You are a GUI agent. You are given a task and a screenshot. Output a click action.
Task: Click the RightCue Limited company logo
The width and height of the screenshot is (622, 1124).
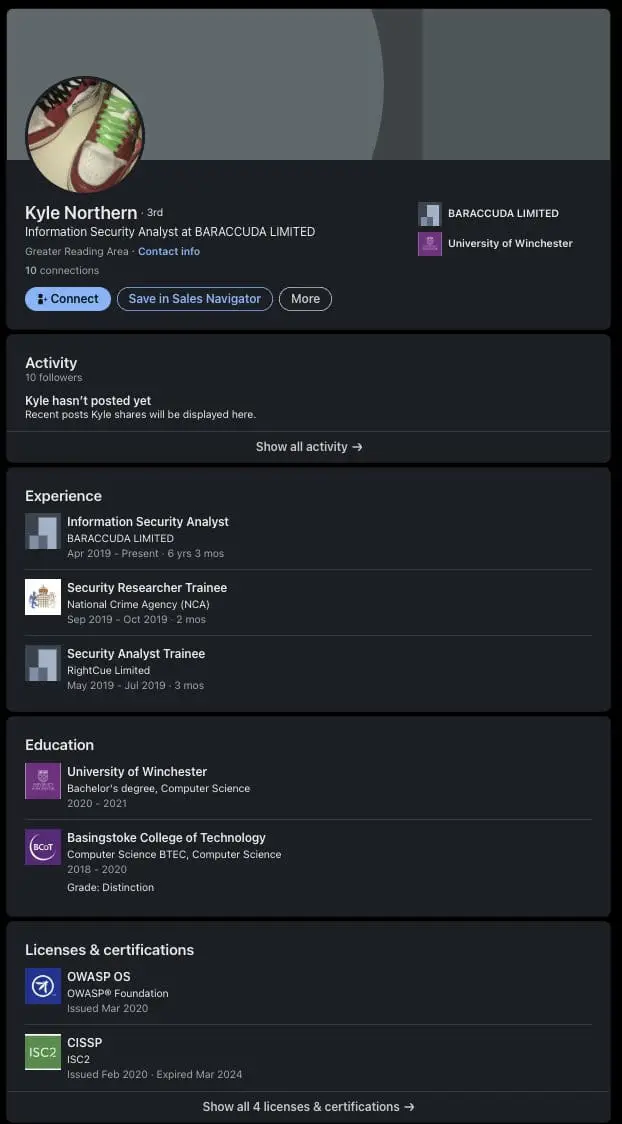click(43, 663)
